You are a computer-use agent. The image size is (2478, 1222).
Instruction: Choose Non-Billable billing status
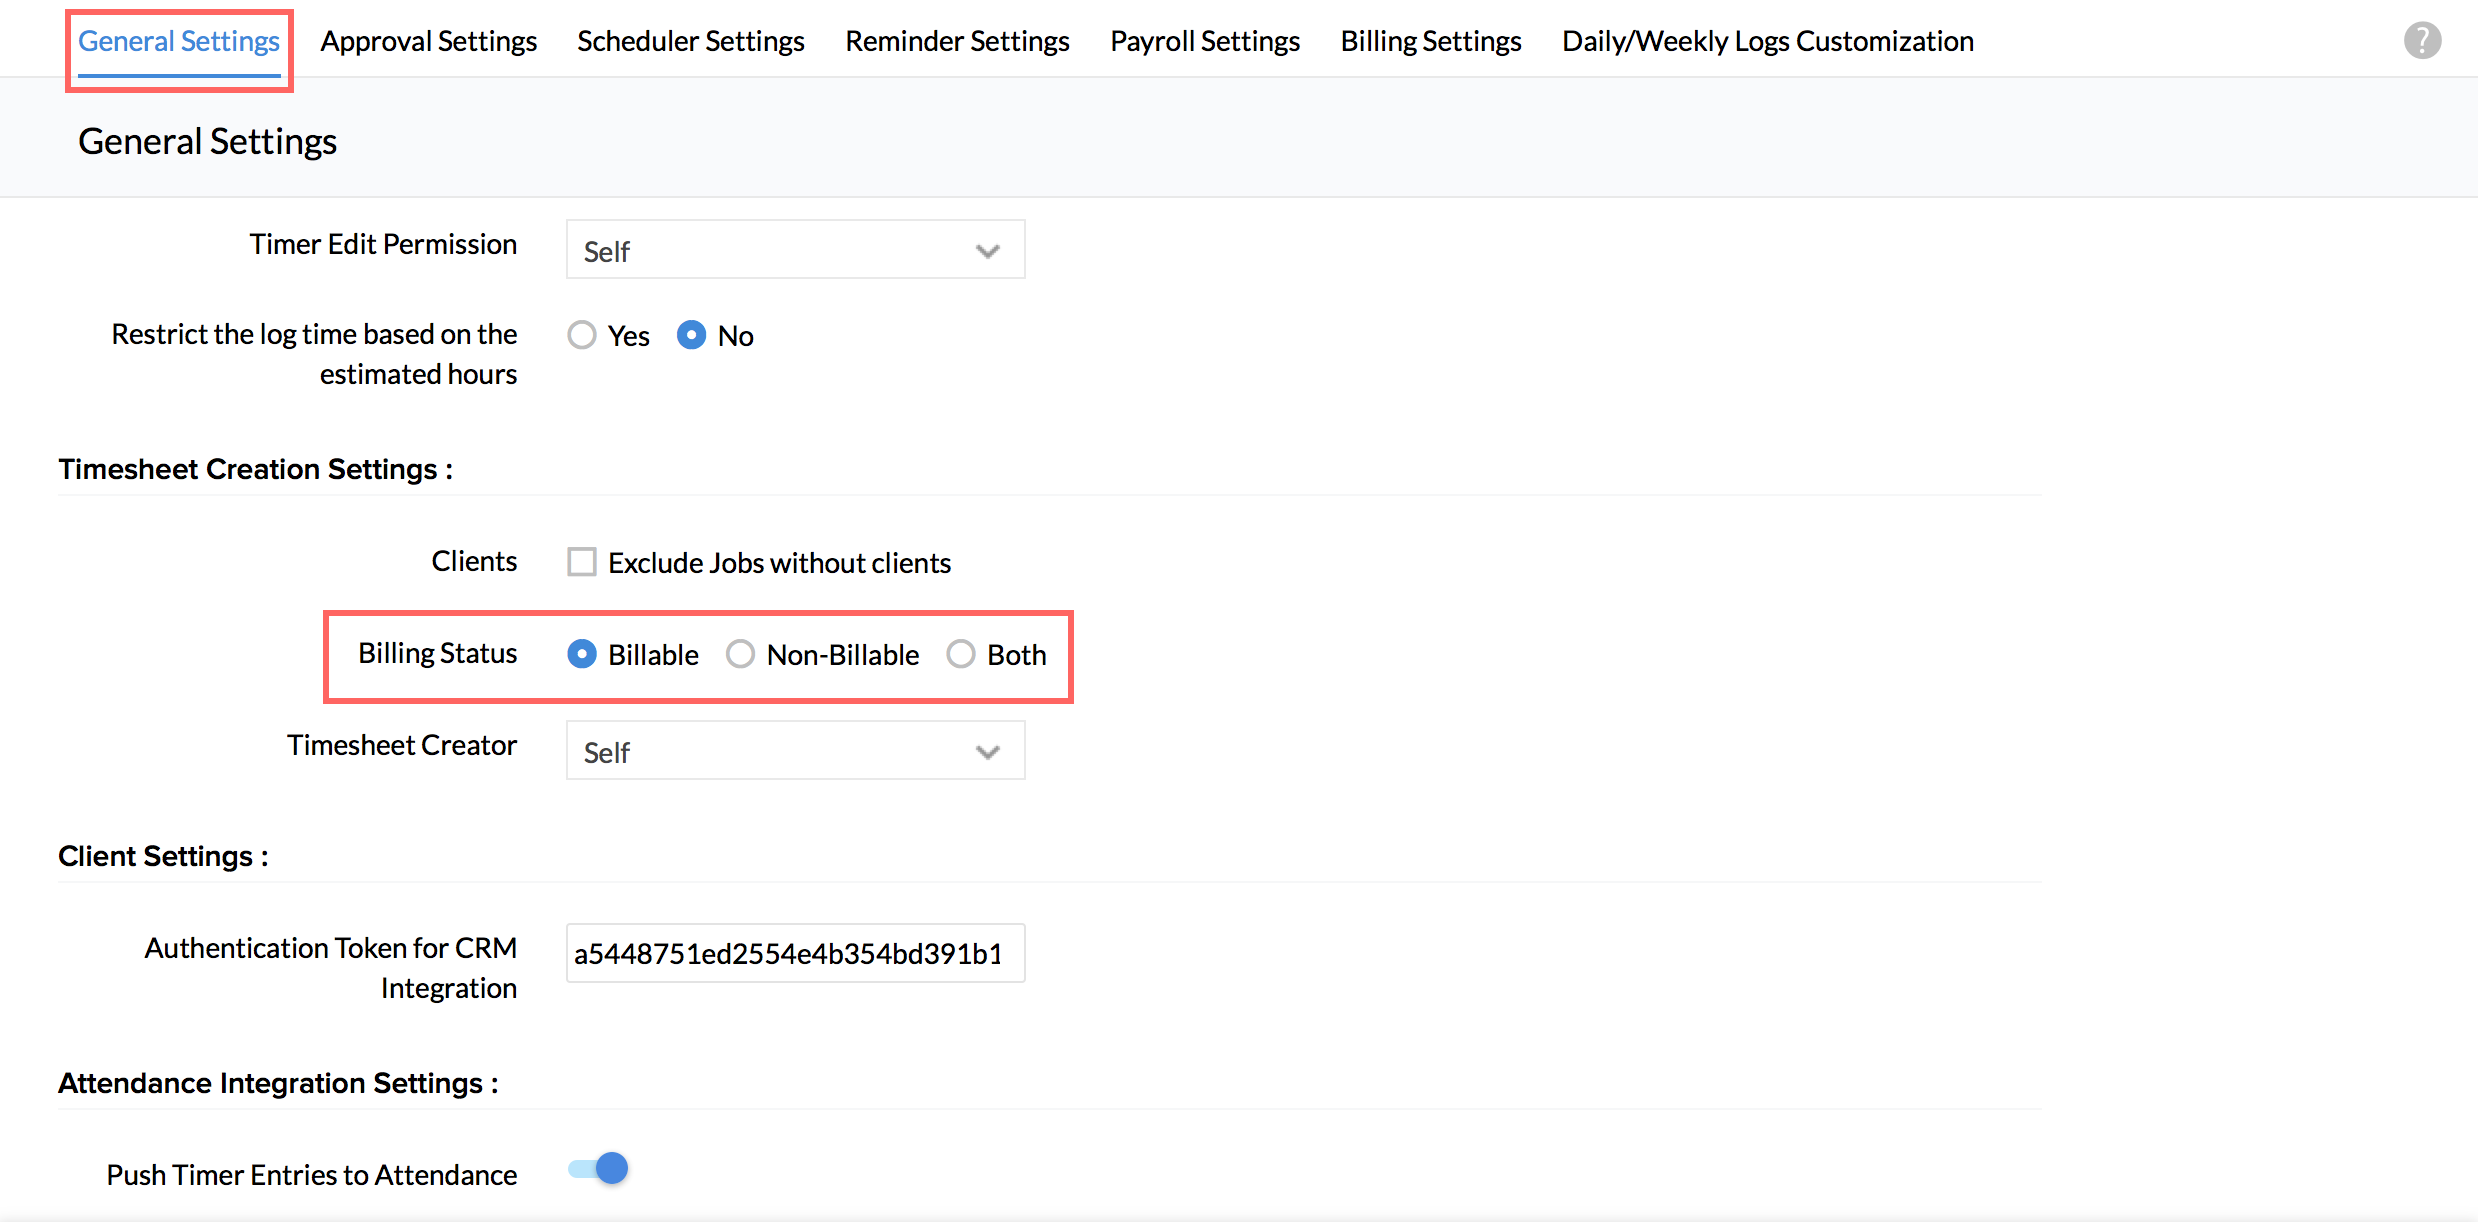(x=740, y=654)
